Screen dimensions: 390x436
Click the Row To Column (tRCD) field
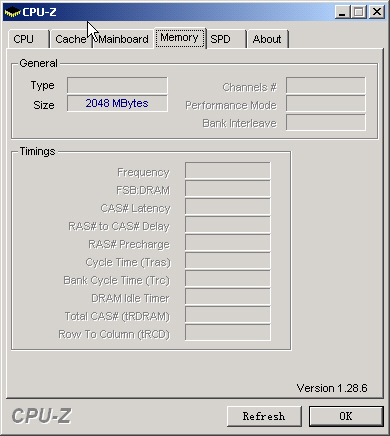point(228,333)
